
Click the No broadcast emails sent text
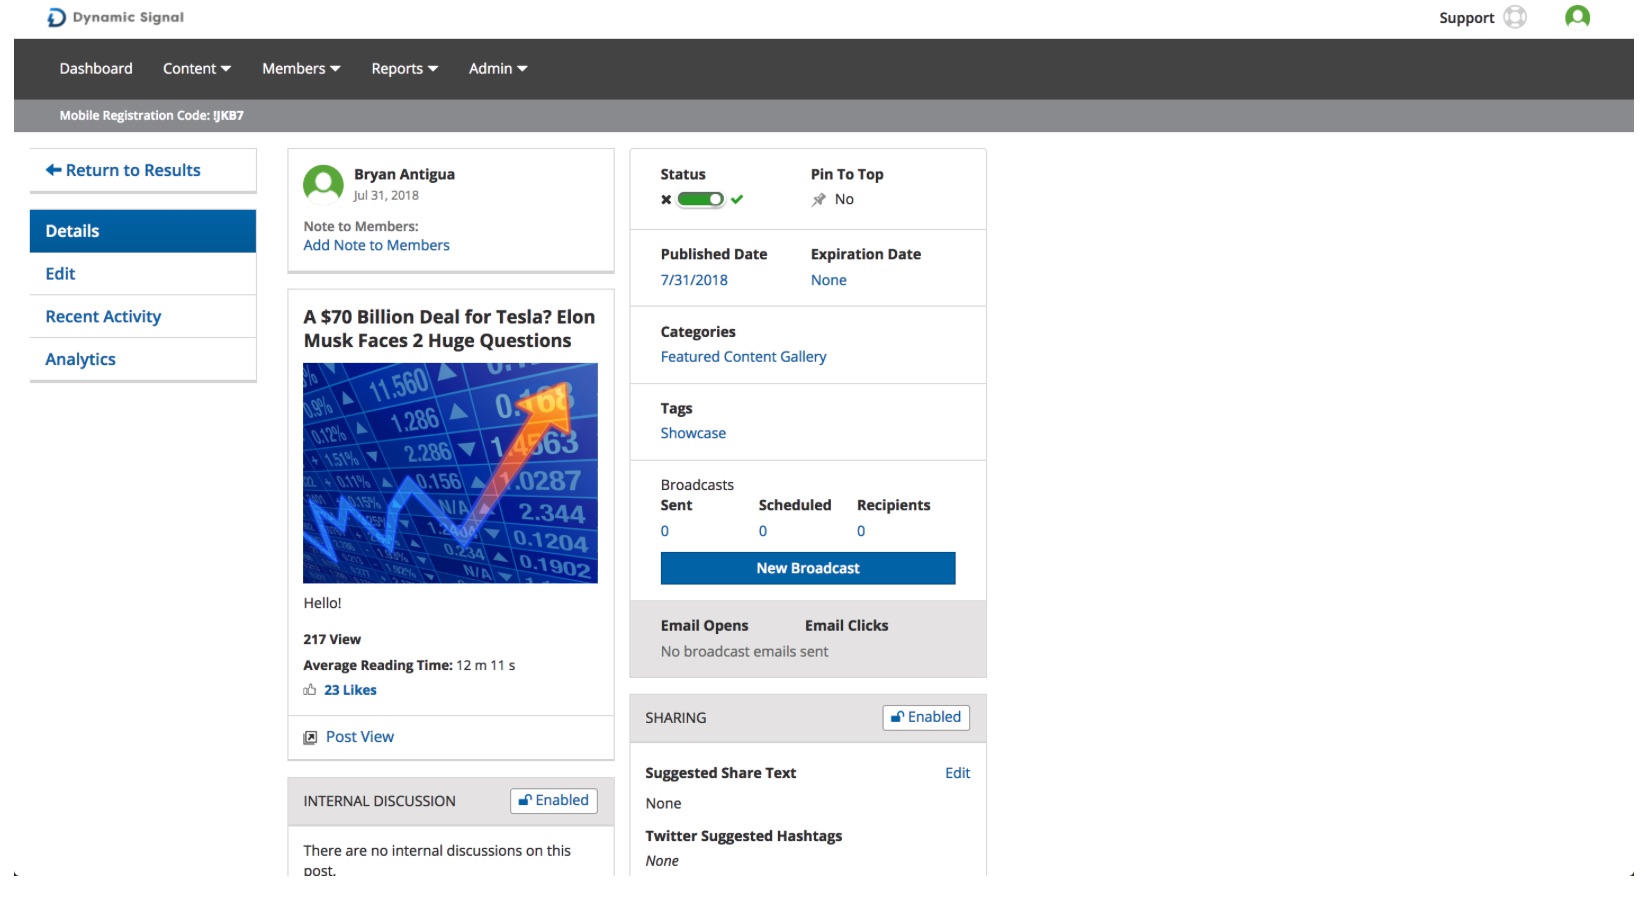click(x=744, y=651)
